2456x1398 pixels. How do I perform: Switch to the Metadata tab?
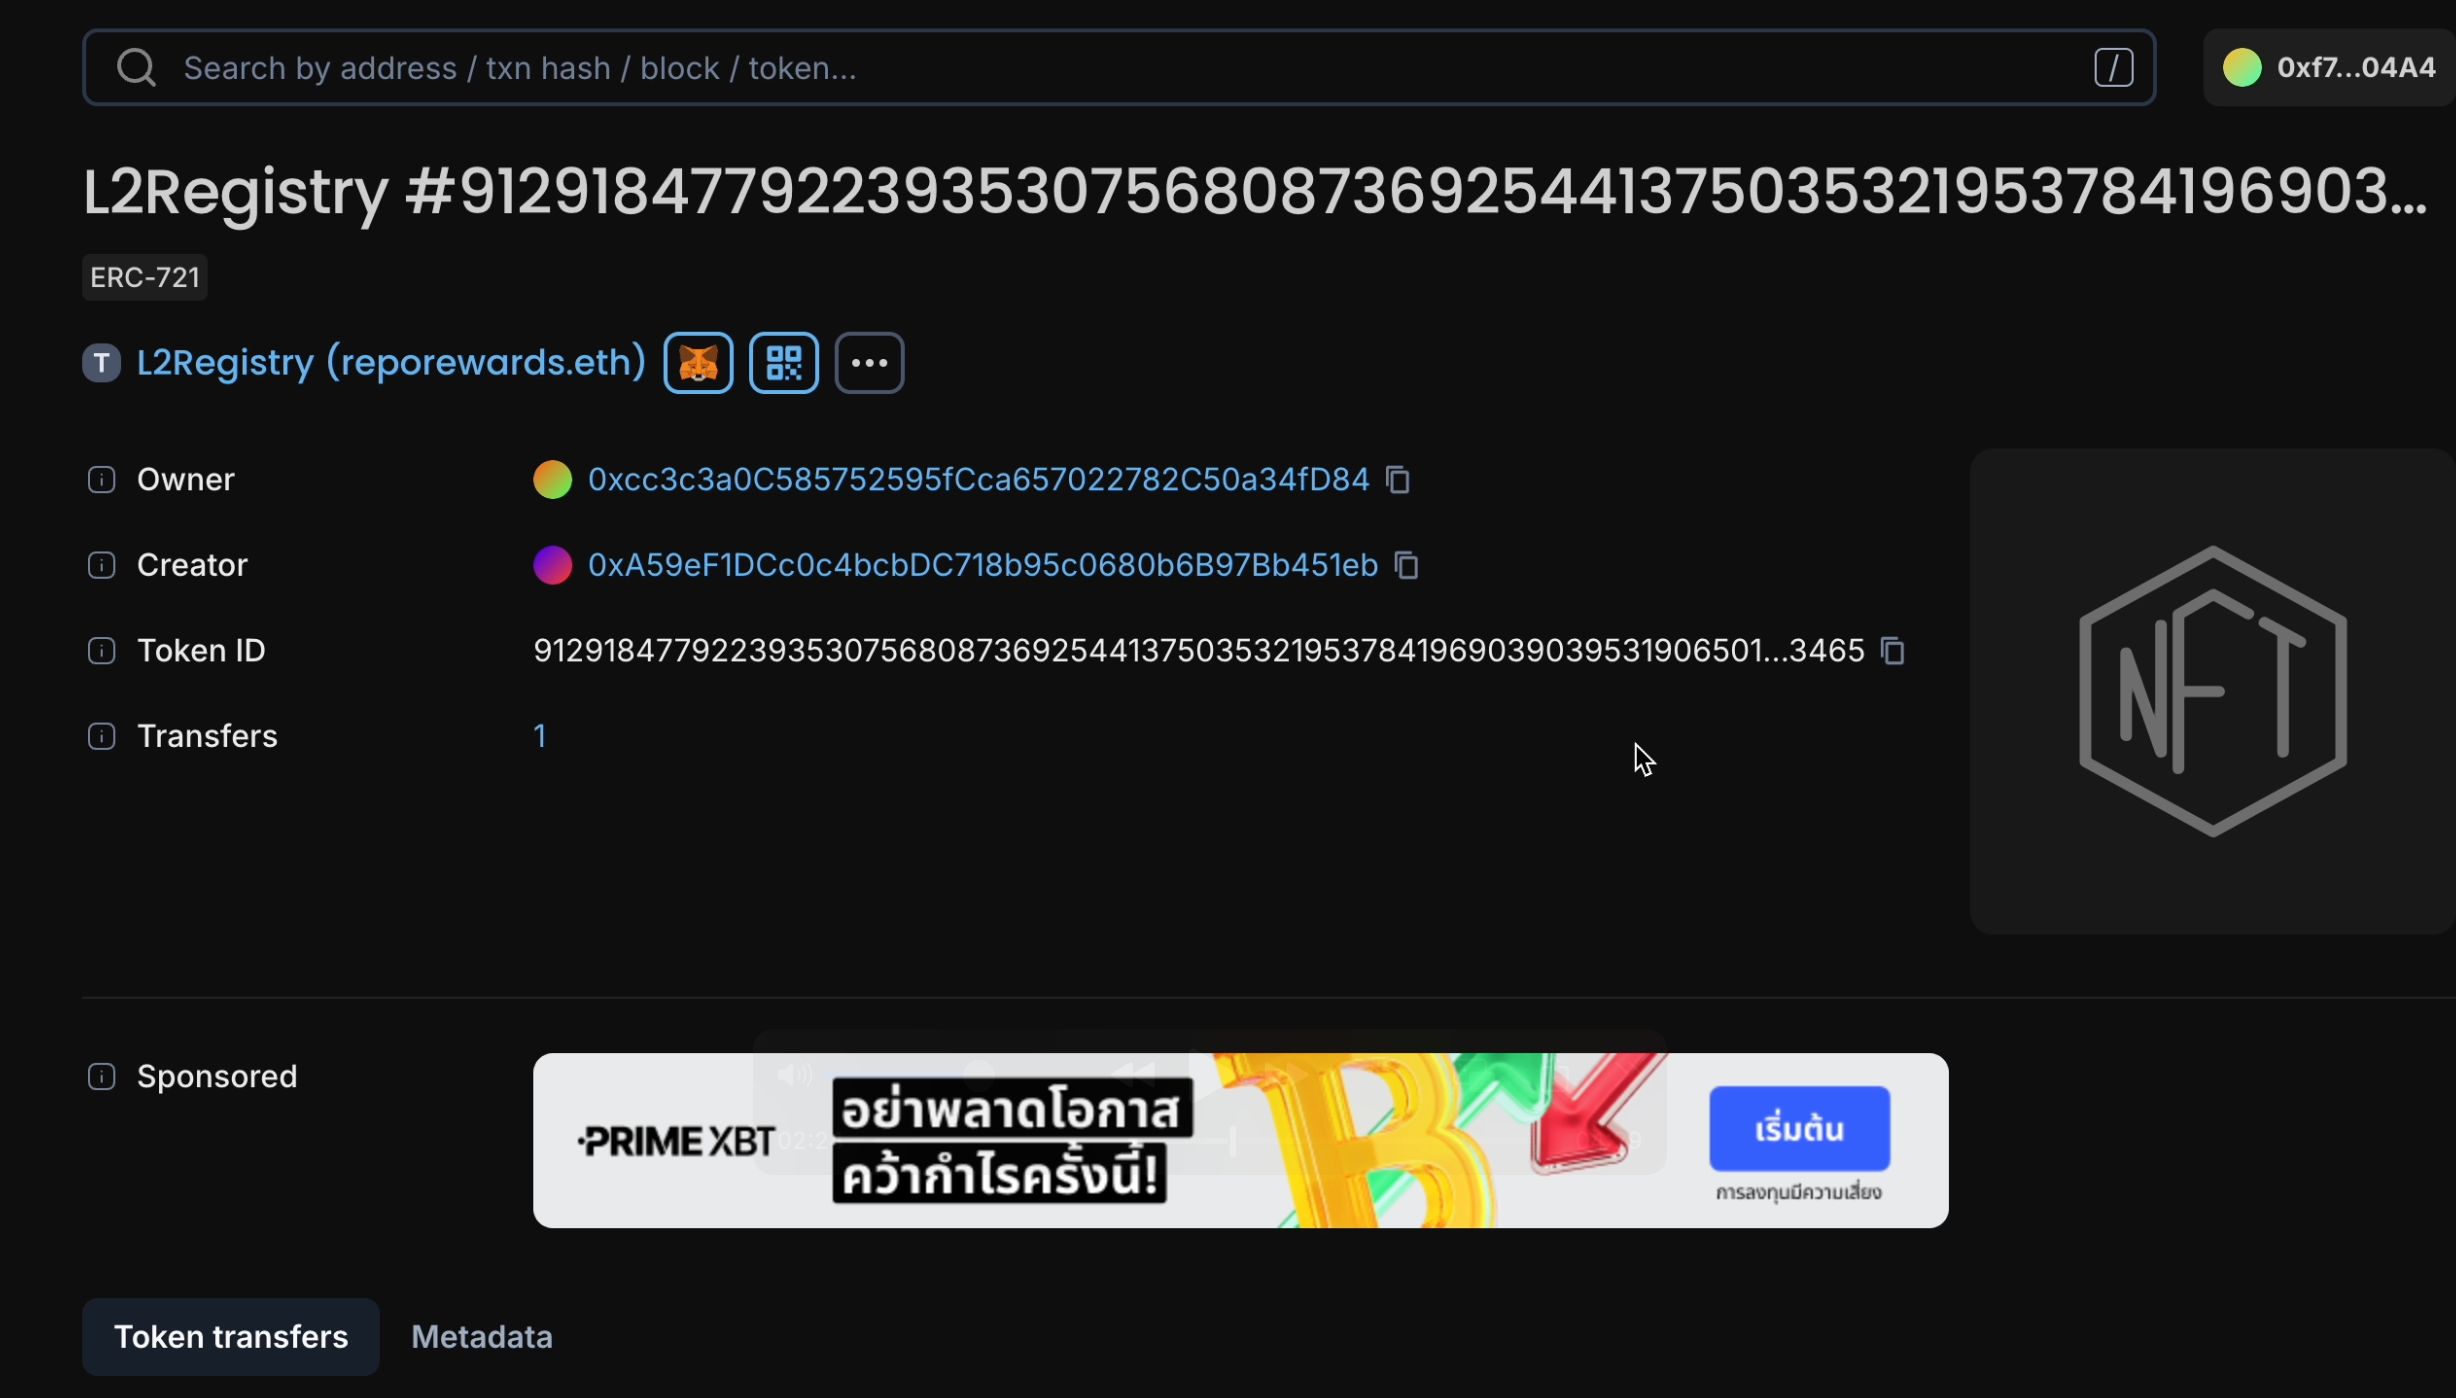481,1336
